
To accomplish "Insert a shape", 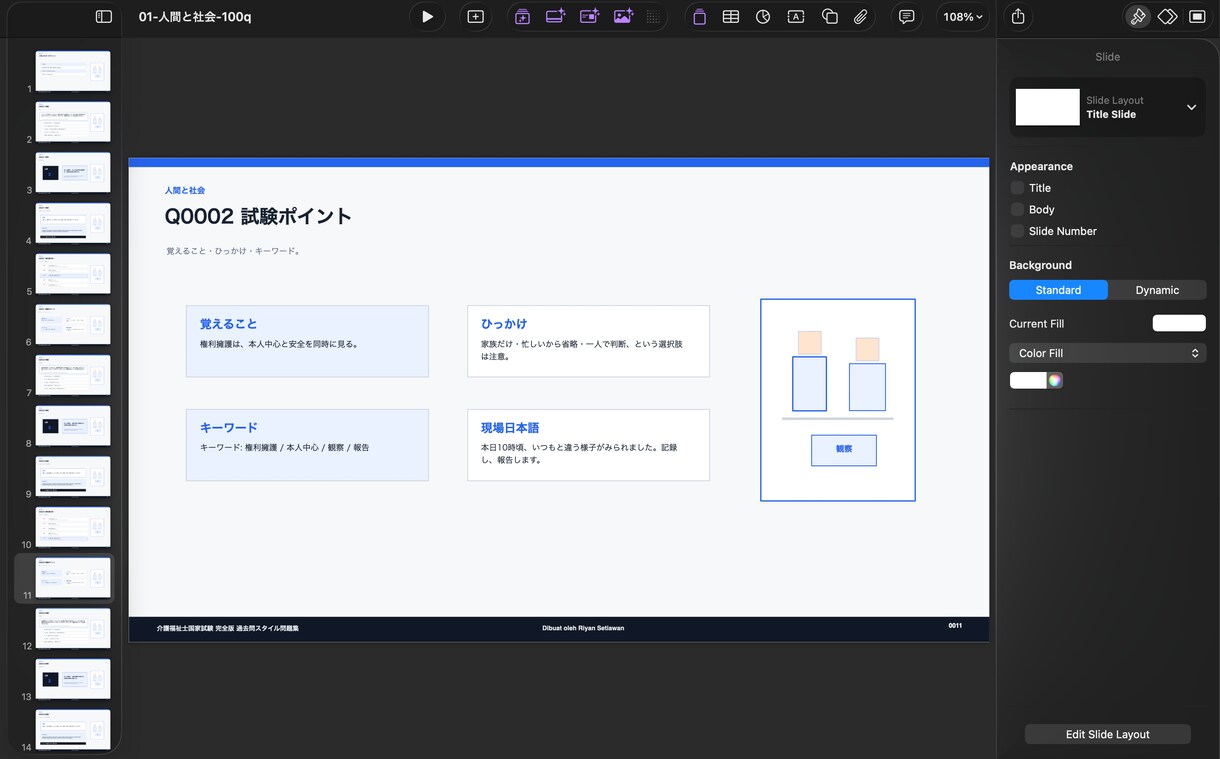I will (x=829, y=17).
